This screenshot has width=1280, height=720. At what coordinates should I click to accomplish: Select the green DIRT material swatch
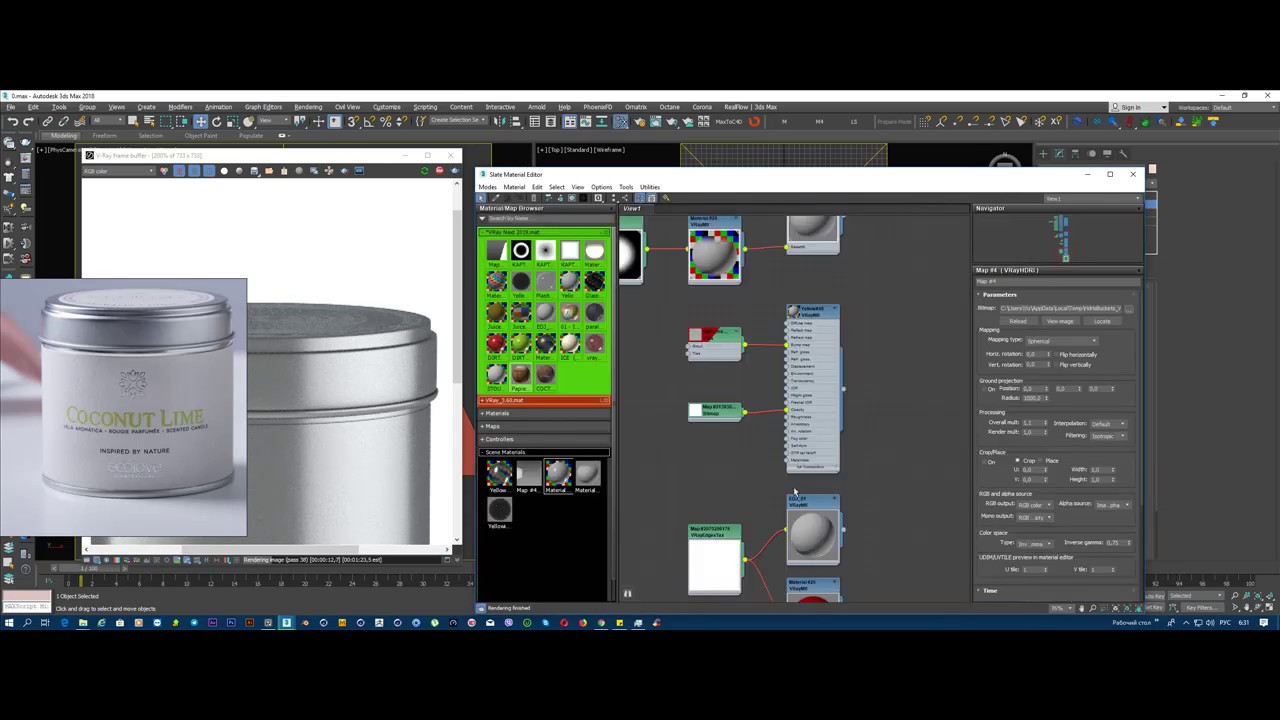(520, 345)
